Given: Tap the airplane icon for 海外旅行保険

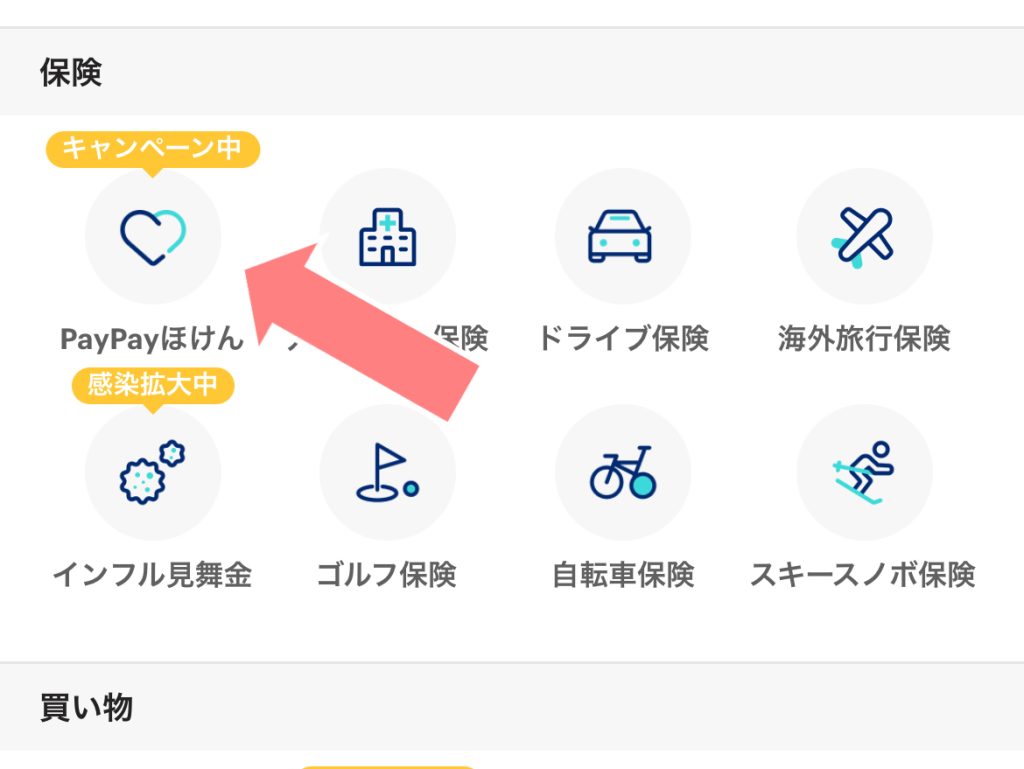Looking at the screenshot, I should pos(864,236).
